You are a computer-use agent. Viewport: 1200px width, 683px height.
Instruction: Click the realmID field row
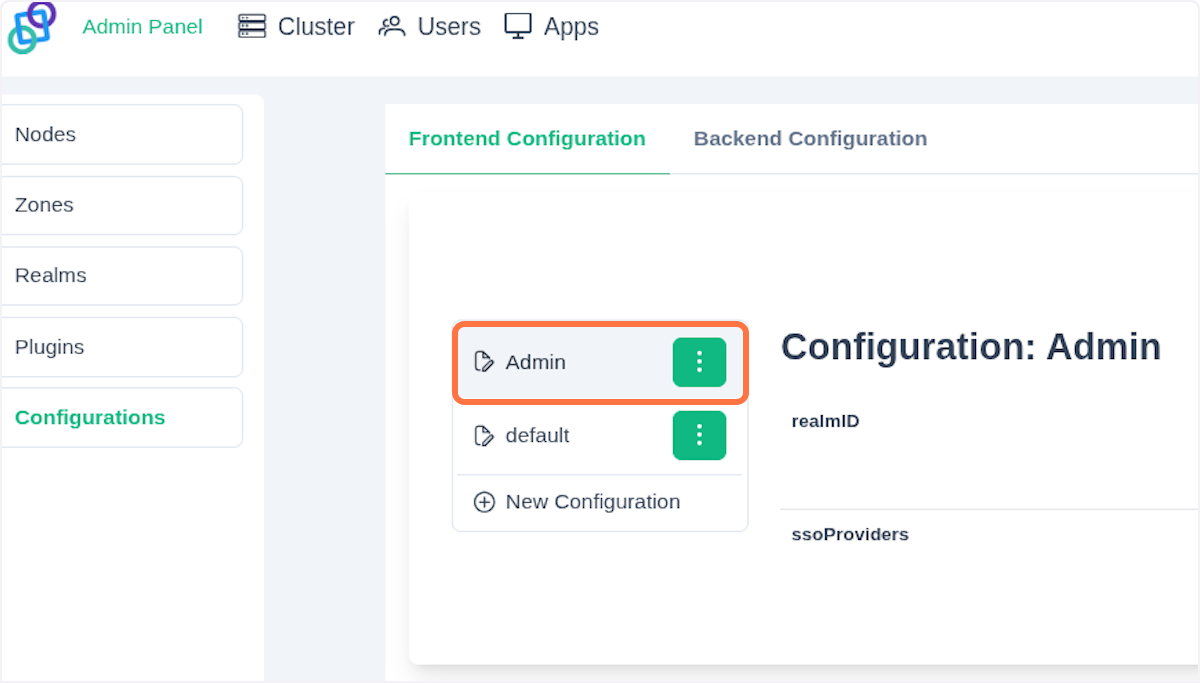825,421
